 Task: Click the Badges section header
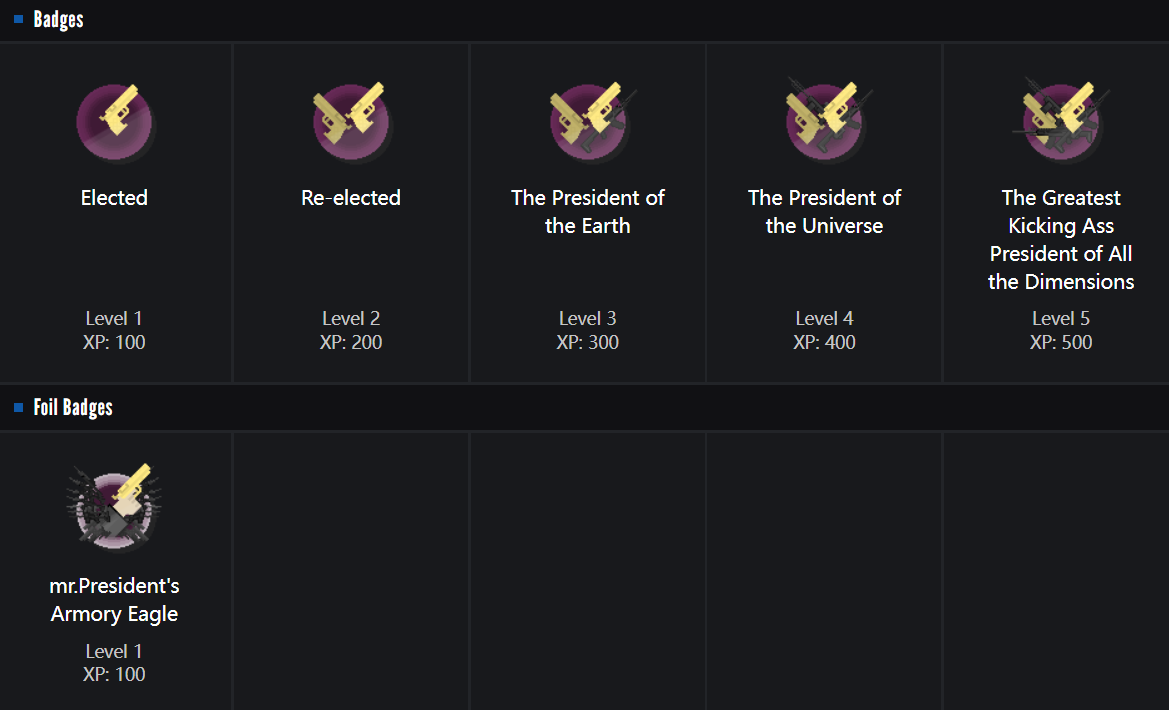tap(58, 19)
